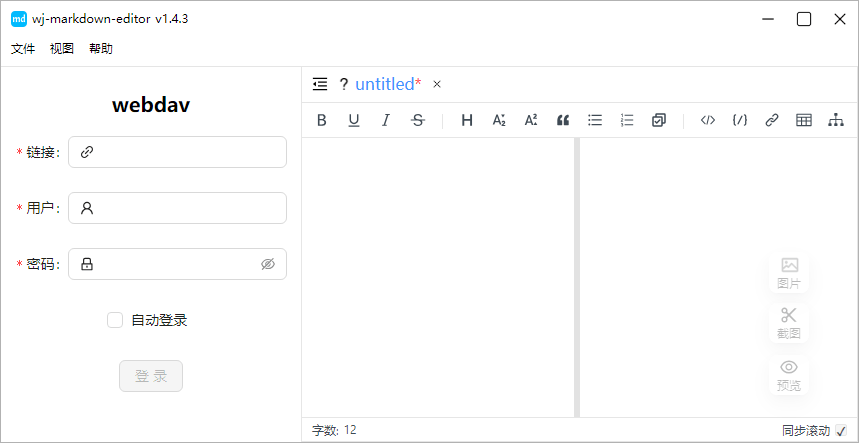This screenshot has width=859, height=443.
Task: Insert a hyperlink using link icon
Action: [771, 120]
